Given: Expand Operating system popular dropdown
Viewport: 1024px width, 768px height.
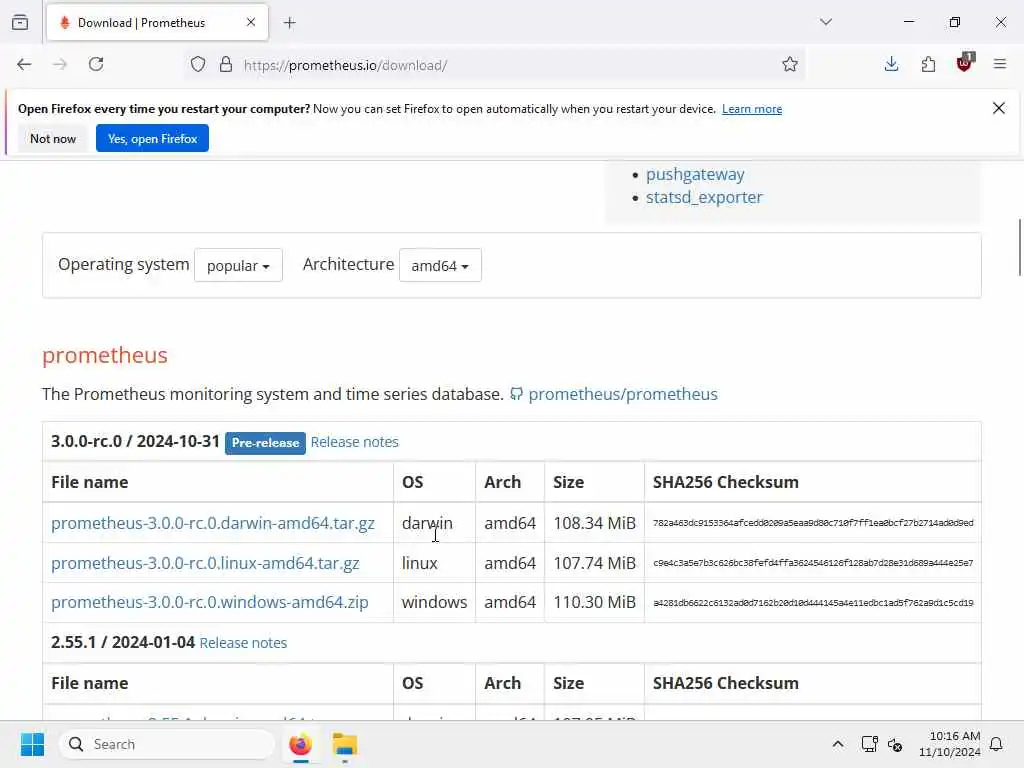Looking at the screenshot, I should (238, 265).
